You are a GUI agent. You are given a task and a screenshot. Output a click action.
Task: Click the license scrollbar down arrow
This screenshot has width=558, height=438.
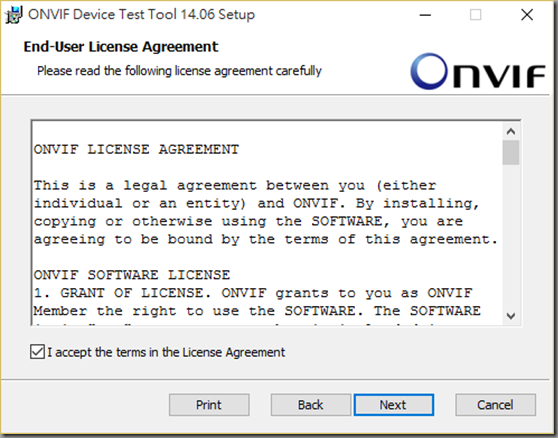point(511,316)
